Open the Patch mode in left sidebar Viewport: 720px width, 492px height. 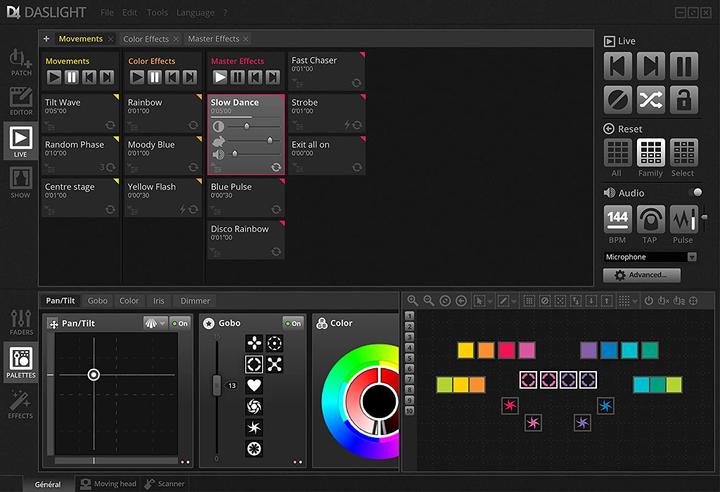click(x=21, y=63)
